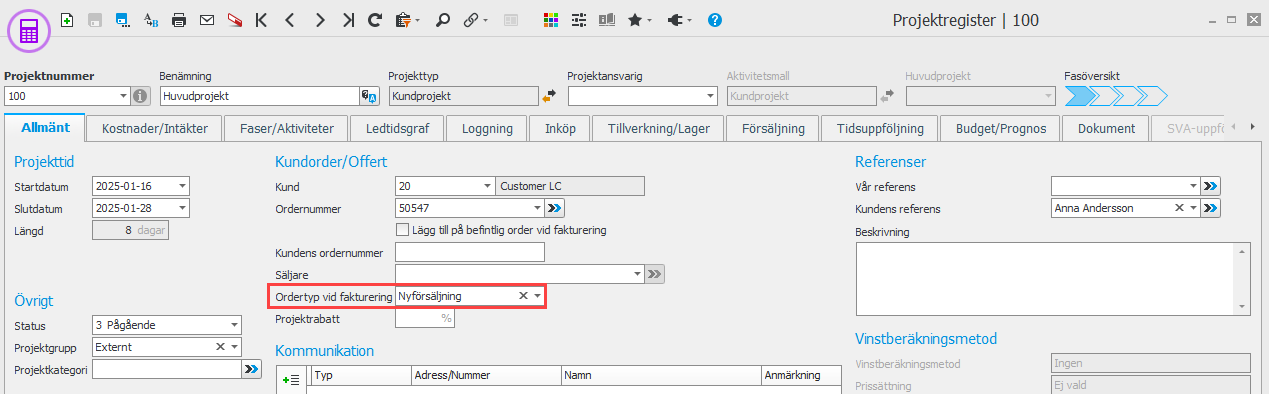The width and height of the screenshot is (1269, 394).
Task: Go to first record arrow
Action: (261, 19)
